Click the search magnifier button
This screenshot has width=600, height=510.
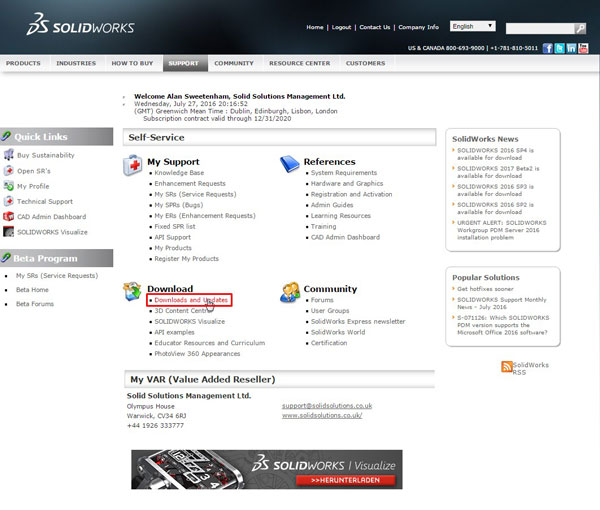580,29
